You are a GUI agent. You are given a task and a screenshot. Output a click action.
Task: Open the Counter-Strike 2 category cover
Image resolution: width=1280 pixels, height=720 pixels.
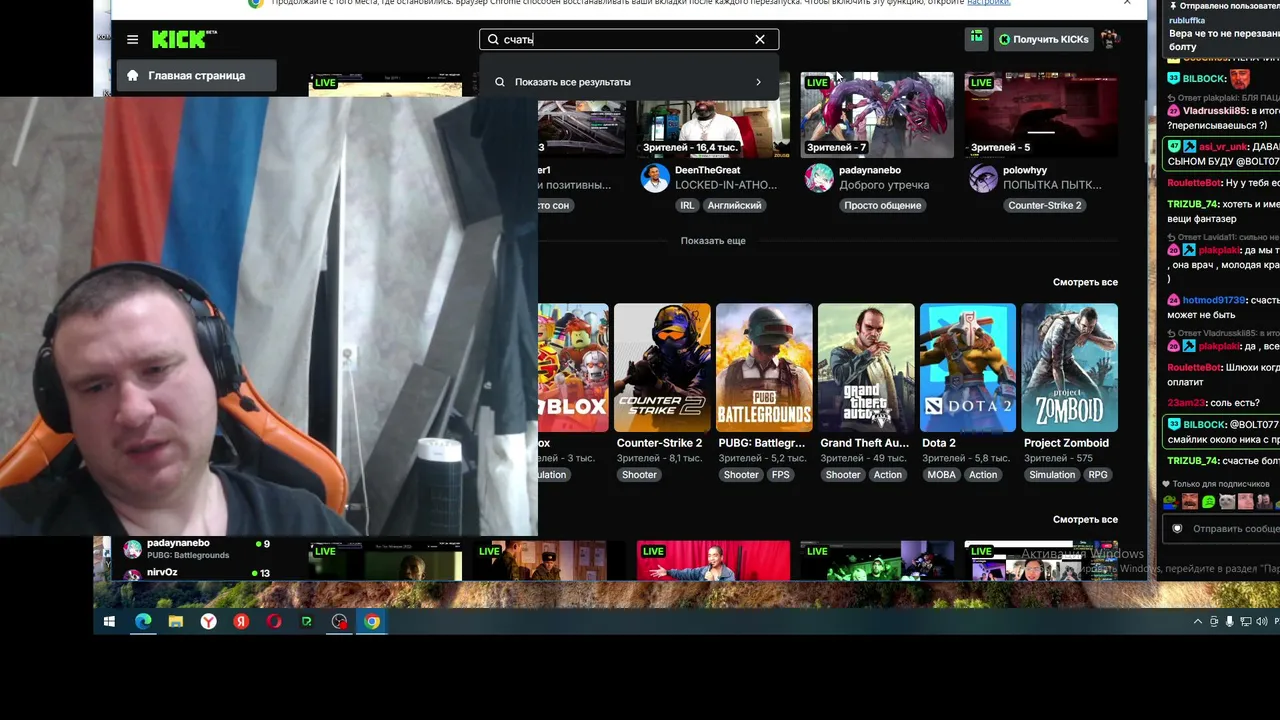coord(662,368)
